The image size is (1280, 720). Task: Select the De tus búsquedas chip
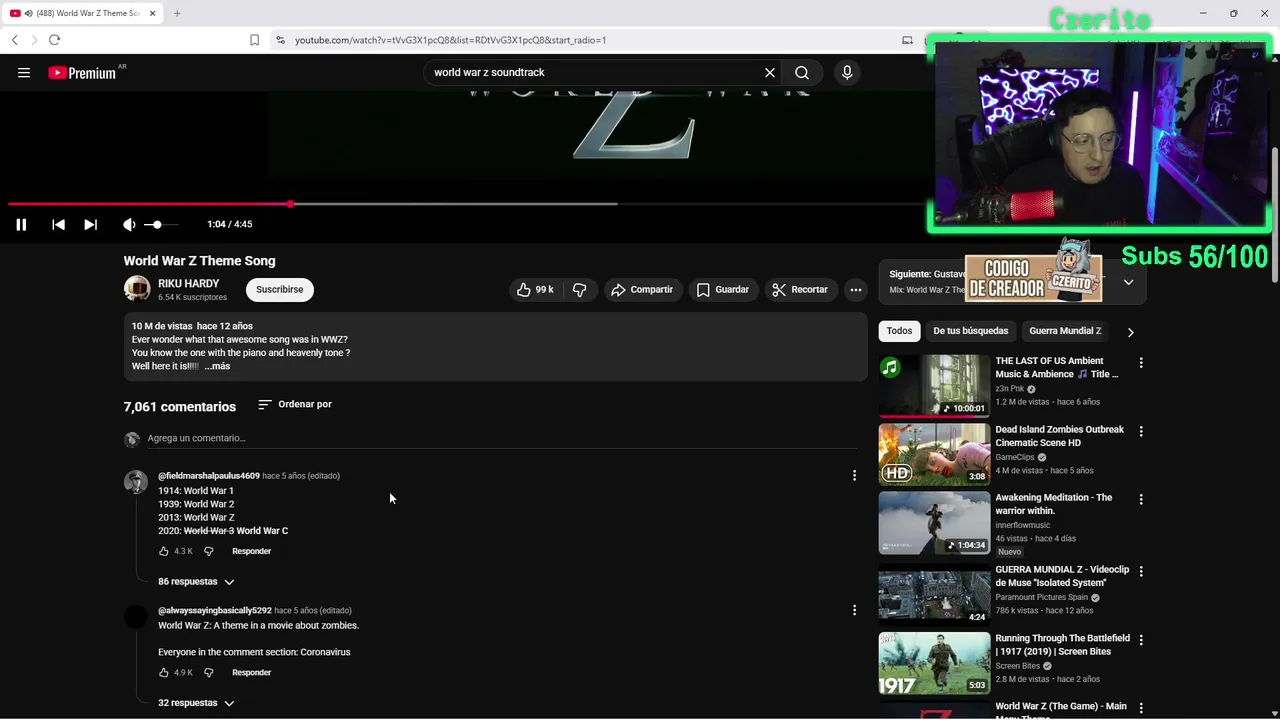tap(971, 331)
